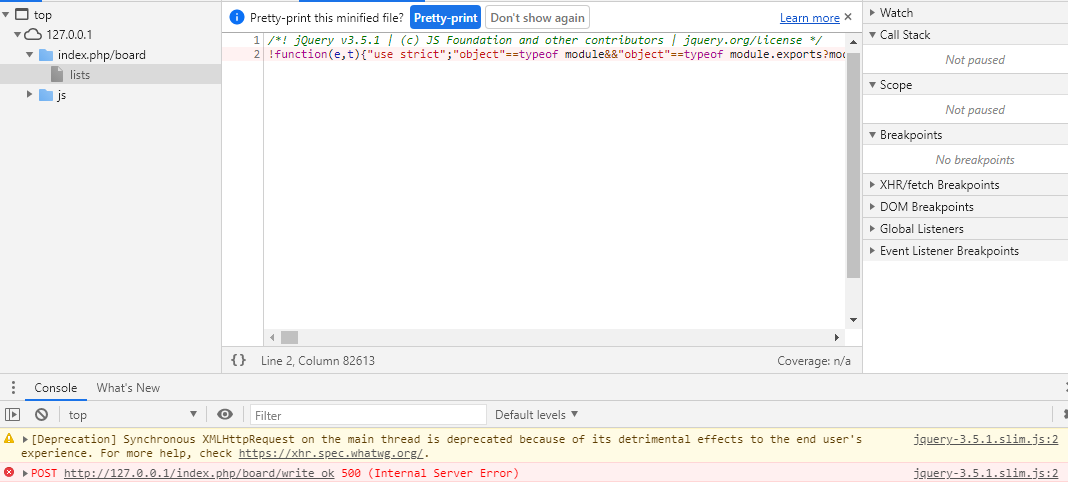Click the pretty-print curly braces icon
Image resolution: width=1068 pixels, height=485 pixels.
pos(238,361)
